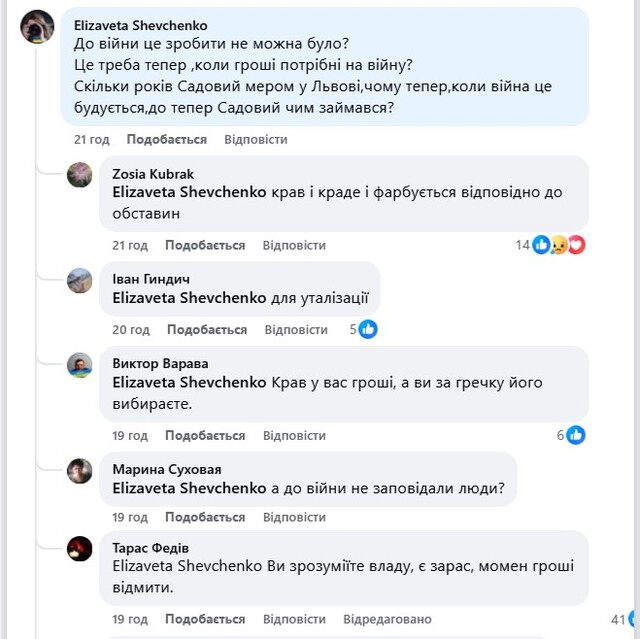Click the 21 год timestamp on top comment
The width and height of the screenshot is (640, 639).
point(91,139)
